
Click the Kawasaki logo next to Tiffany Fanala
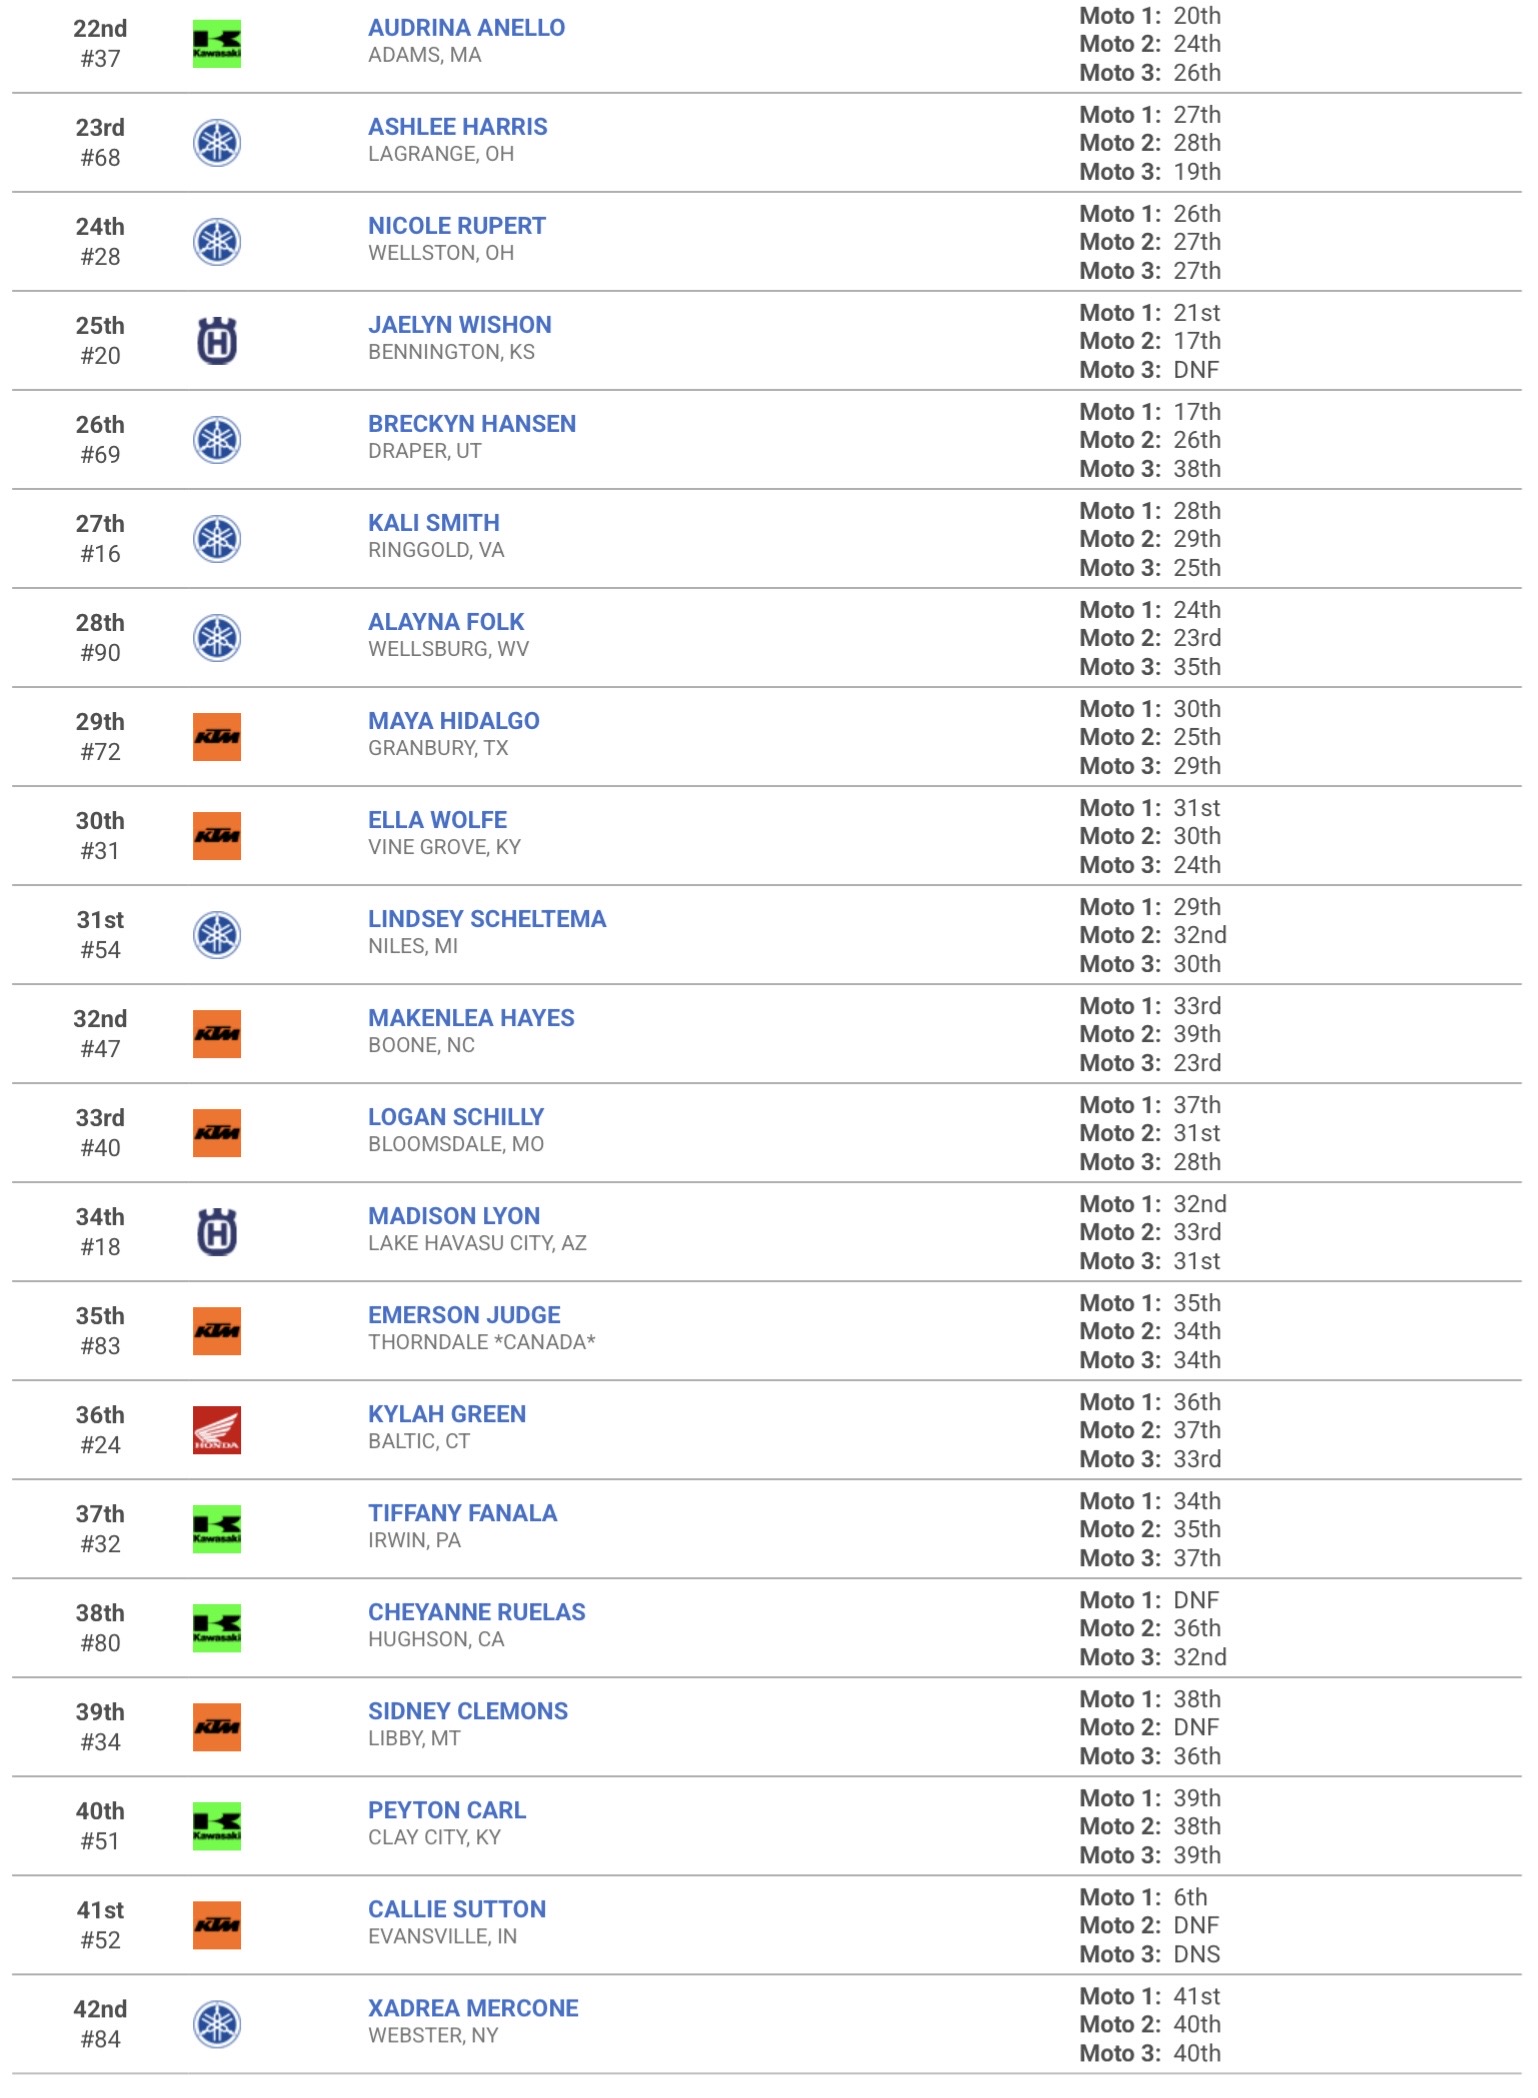coord(217,1529)
